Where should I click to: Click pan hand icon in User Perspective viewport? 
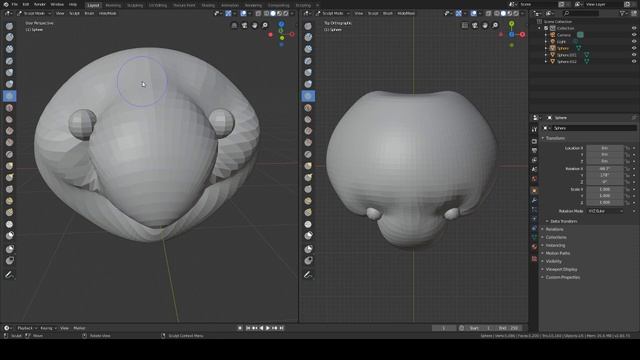point(255,25)
